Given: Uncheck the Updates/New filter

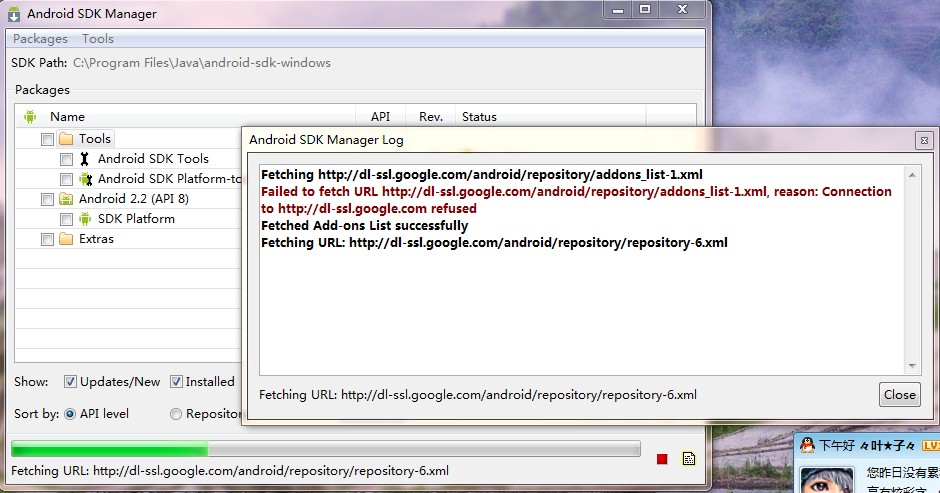Looking at the screenshot, I should click(x=70, y=381).
